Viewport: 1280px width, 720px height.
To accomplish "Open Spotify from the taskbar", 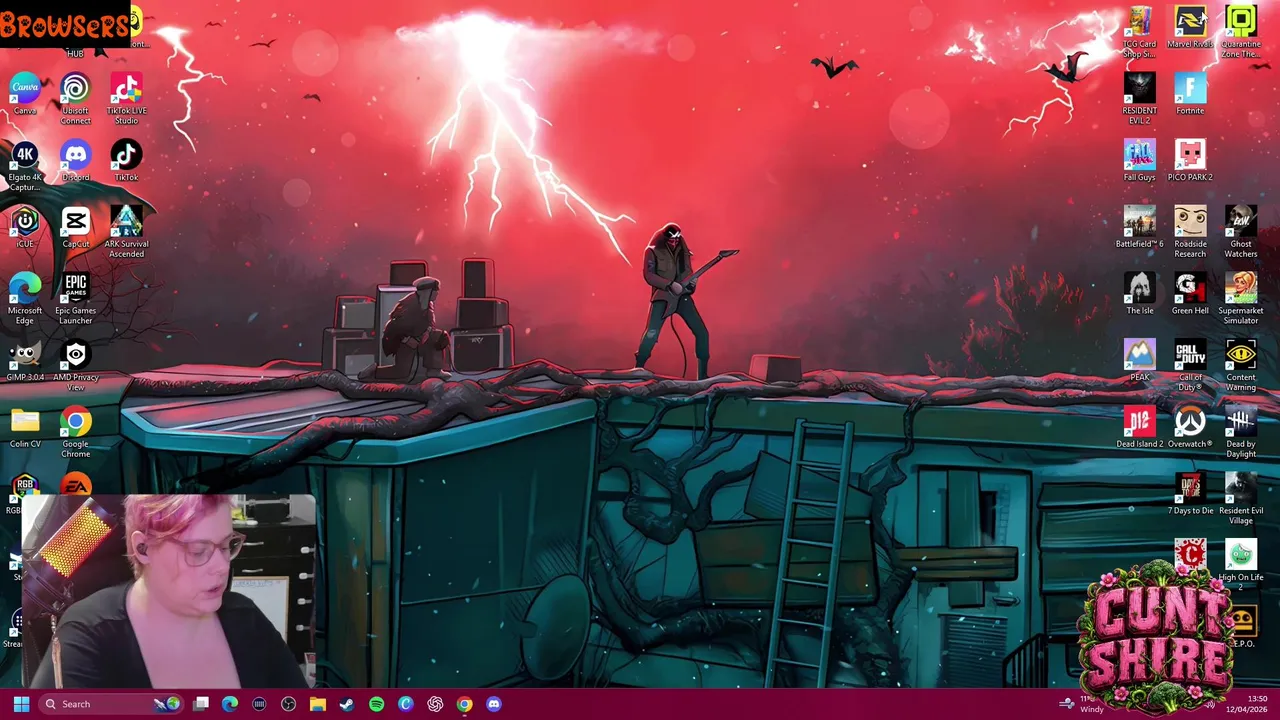I will pyautogui.click(x=376, y=704).
